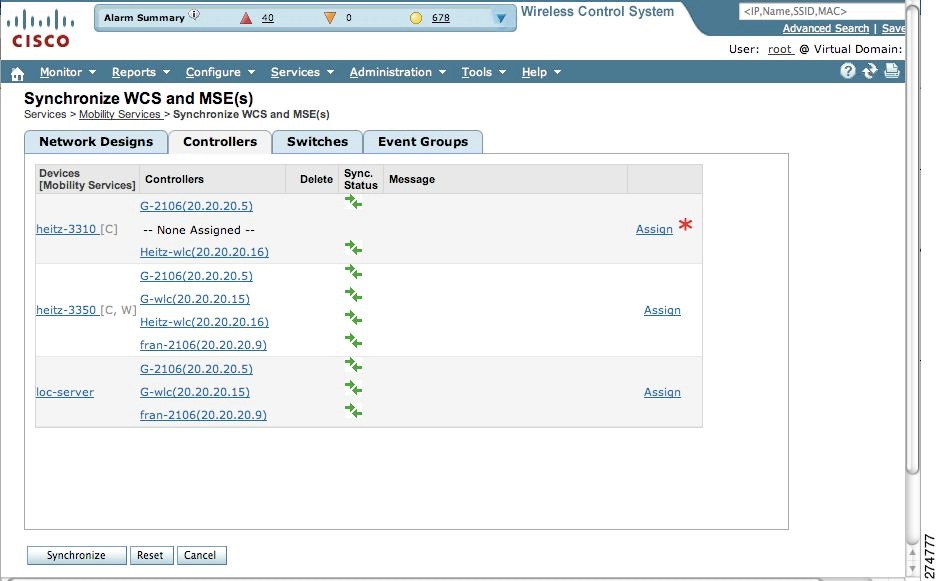Open the Administration menu

[x=397, y=72]
